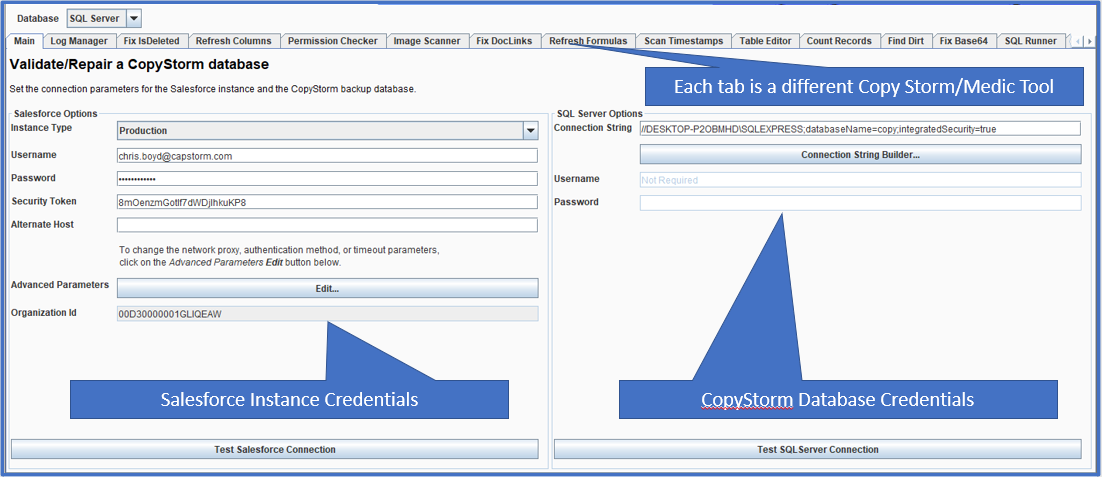Click the Alternate Host field

[328, 225]
